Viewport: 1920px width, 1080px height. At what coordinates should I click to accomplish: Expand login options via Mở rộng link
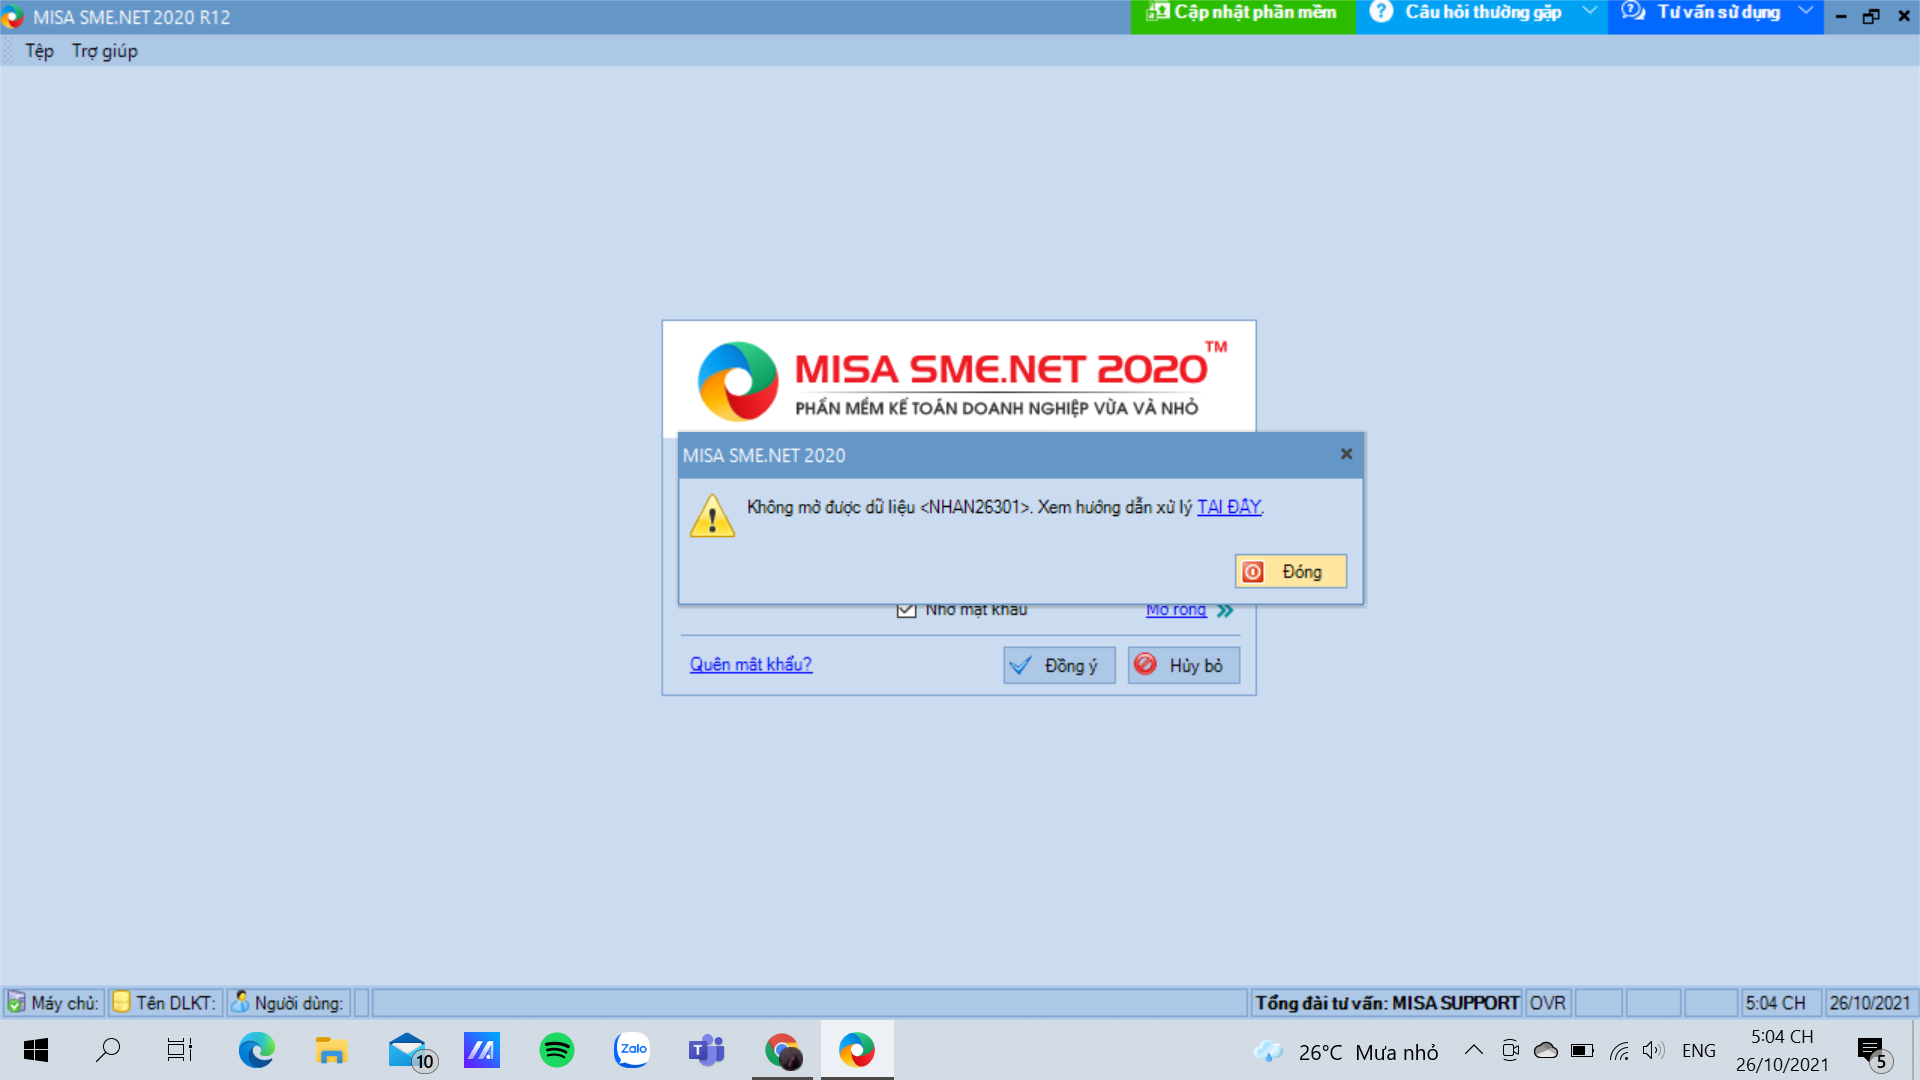coord(1176,610)
